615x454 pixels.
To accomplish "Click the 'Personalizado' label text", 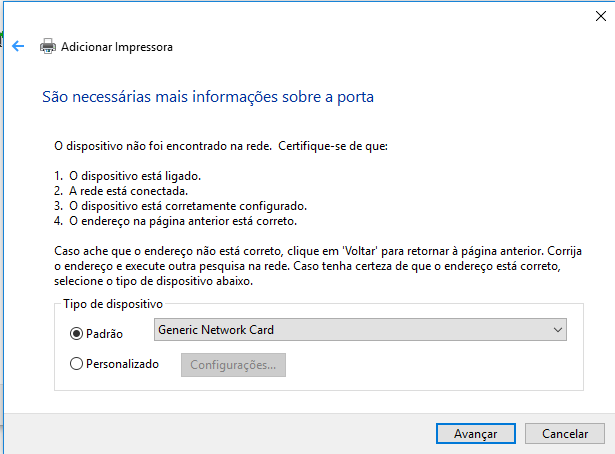I will pos(123,364).
